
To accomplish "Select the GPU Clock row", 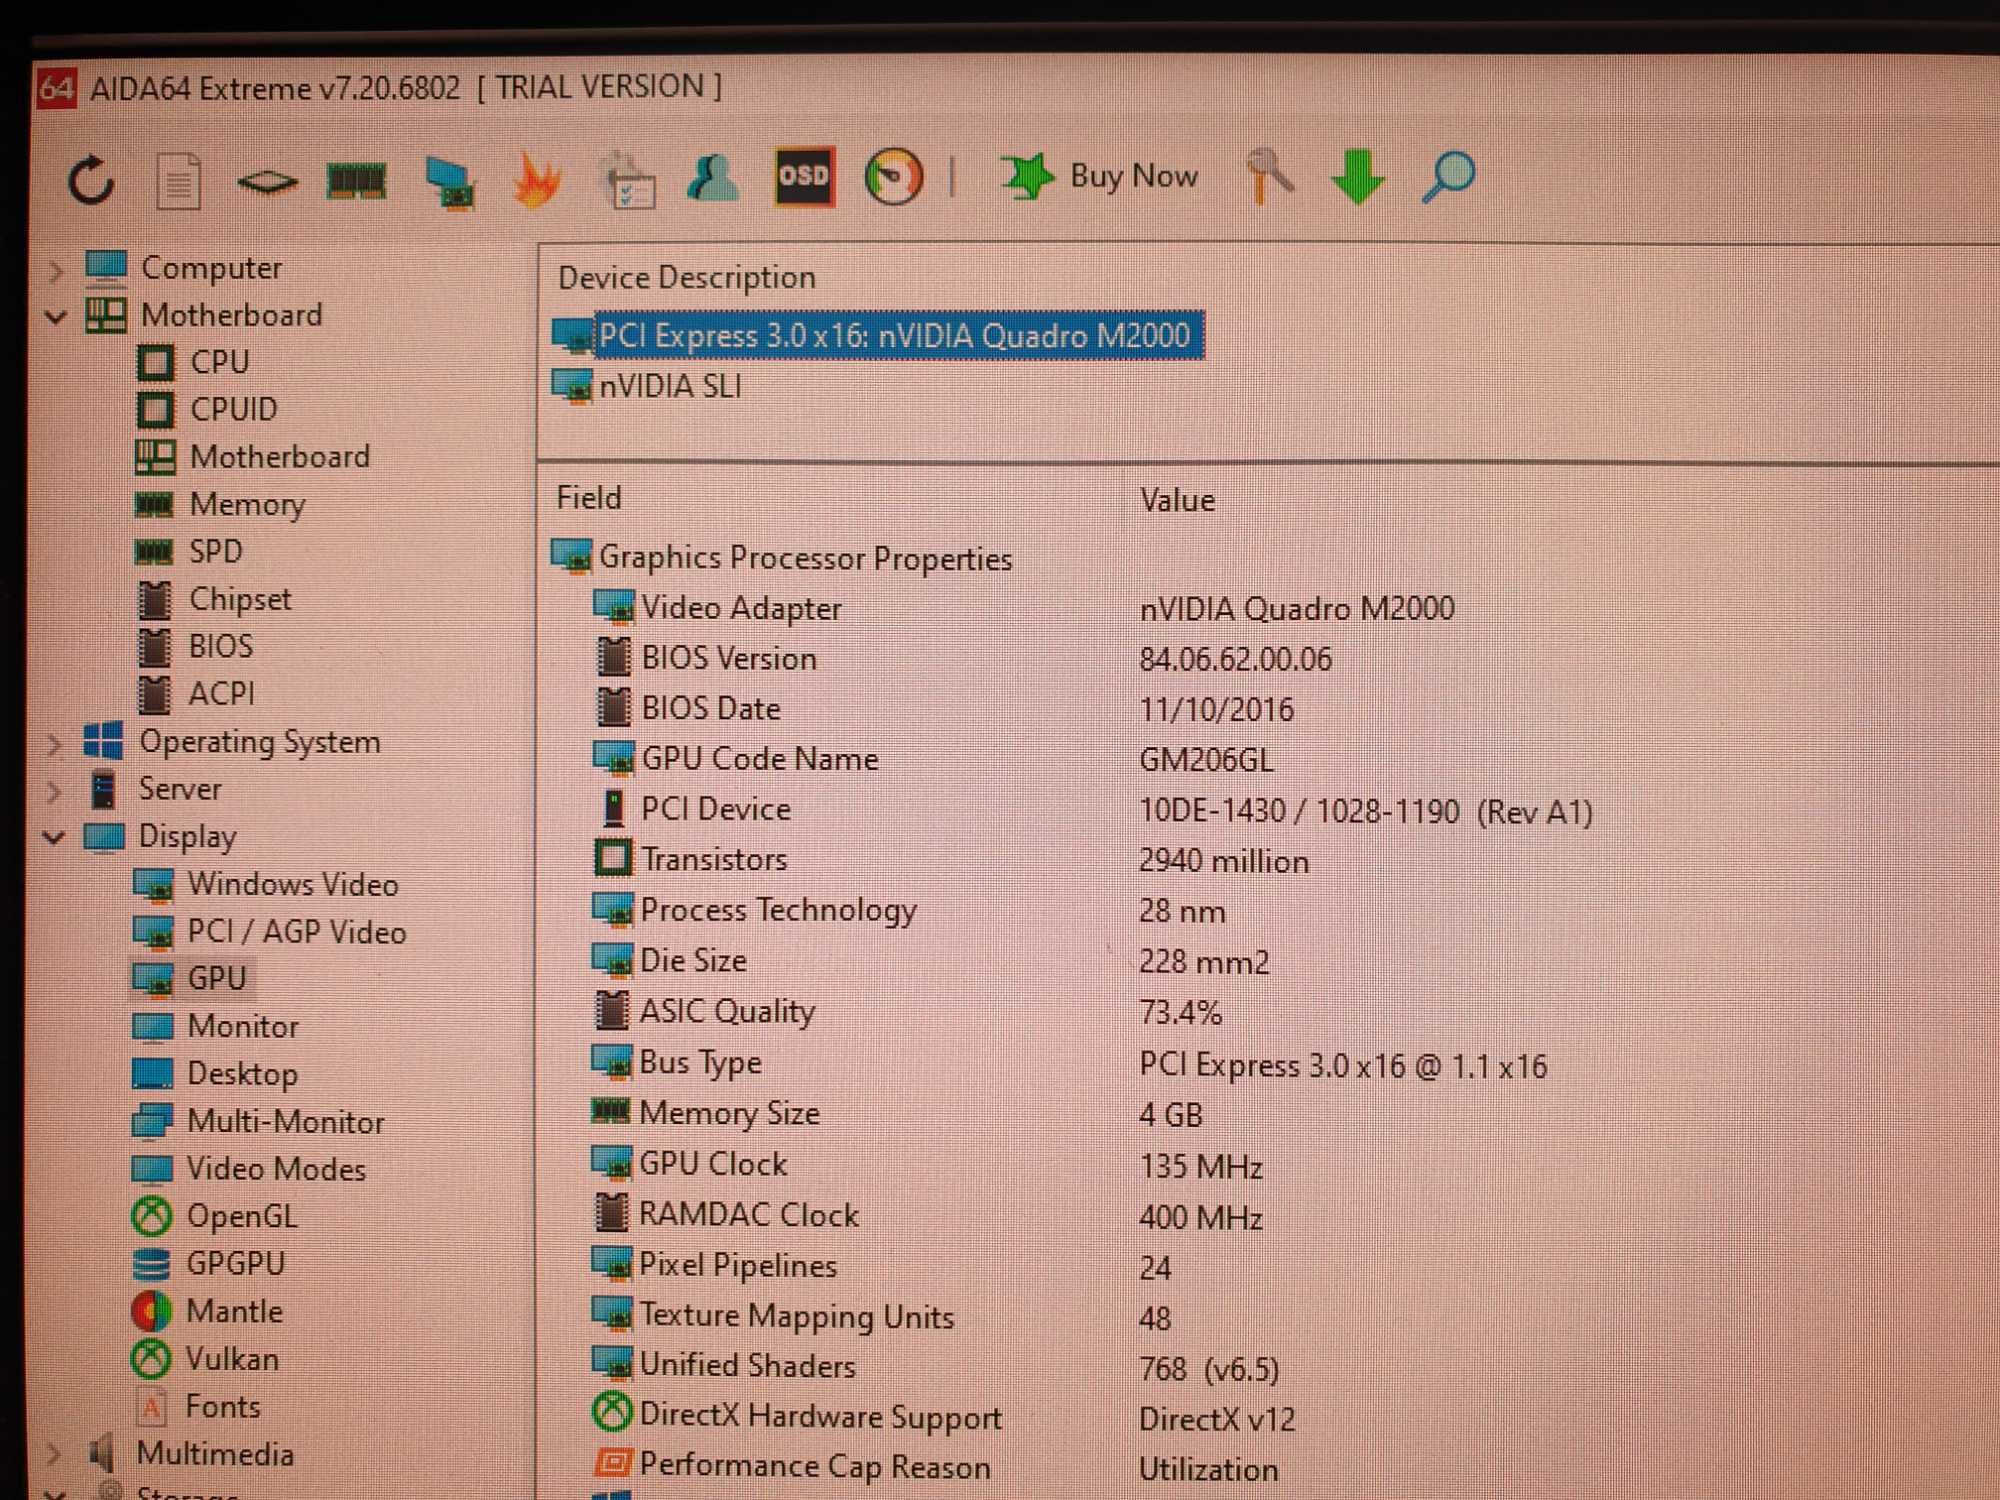I will click(926, 1165).
